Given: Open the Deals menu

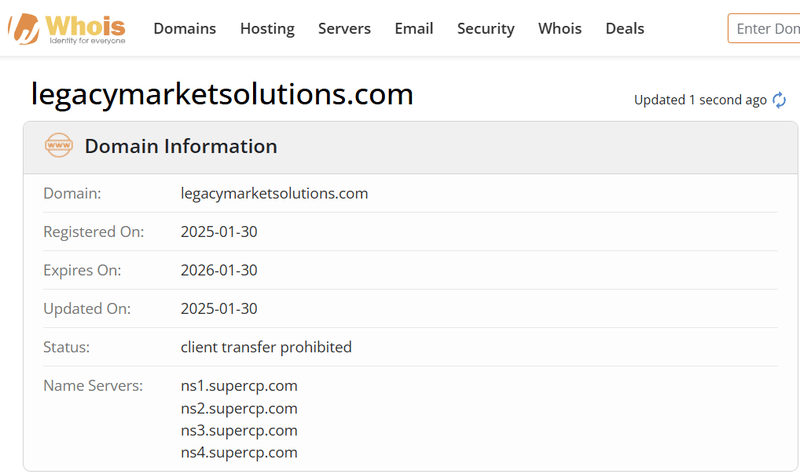Looking at the screenshot, I should (625, 29).
